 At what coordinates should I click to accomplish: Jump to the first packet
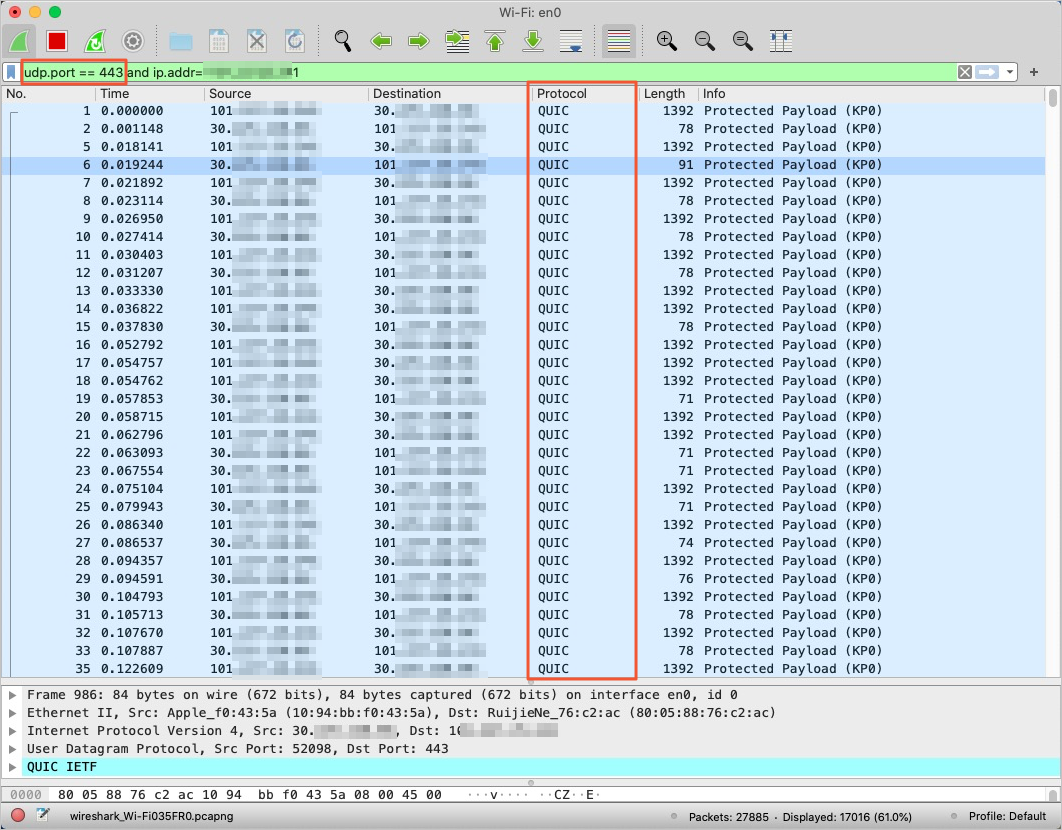tap(495, 41)
